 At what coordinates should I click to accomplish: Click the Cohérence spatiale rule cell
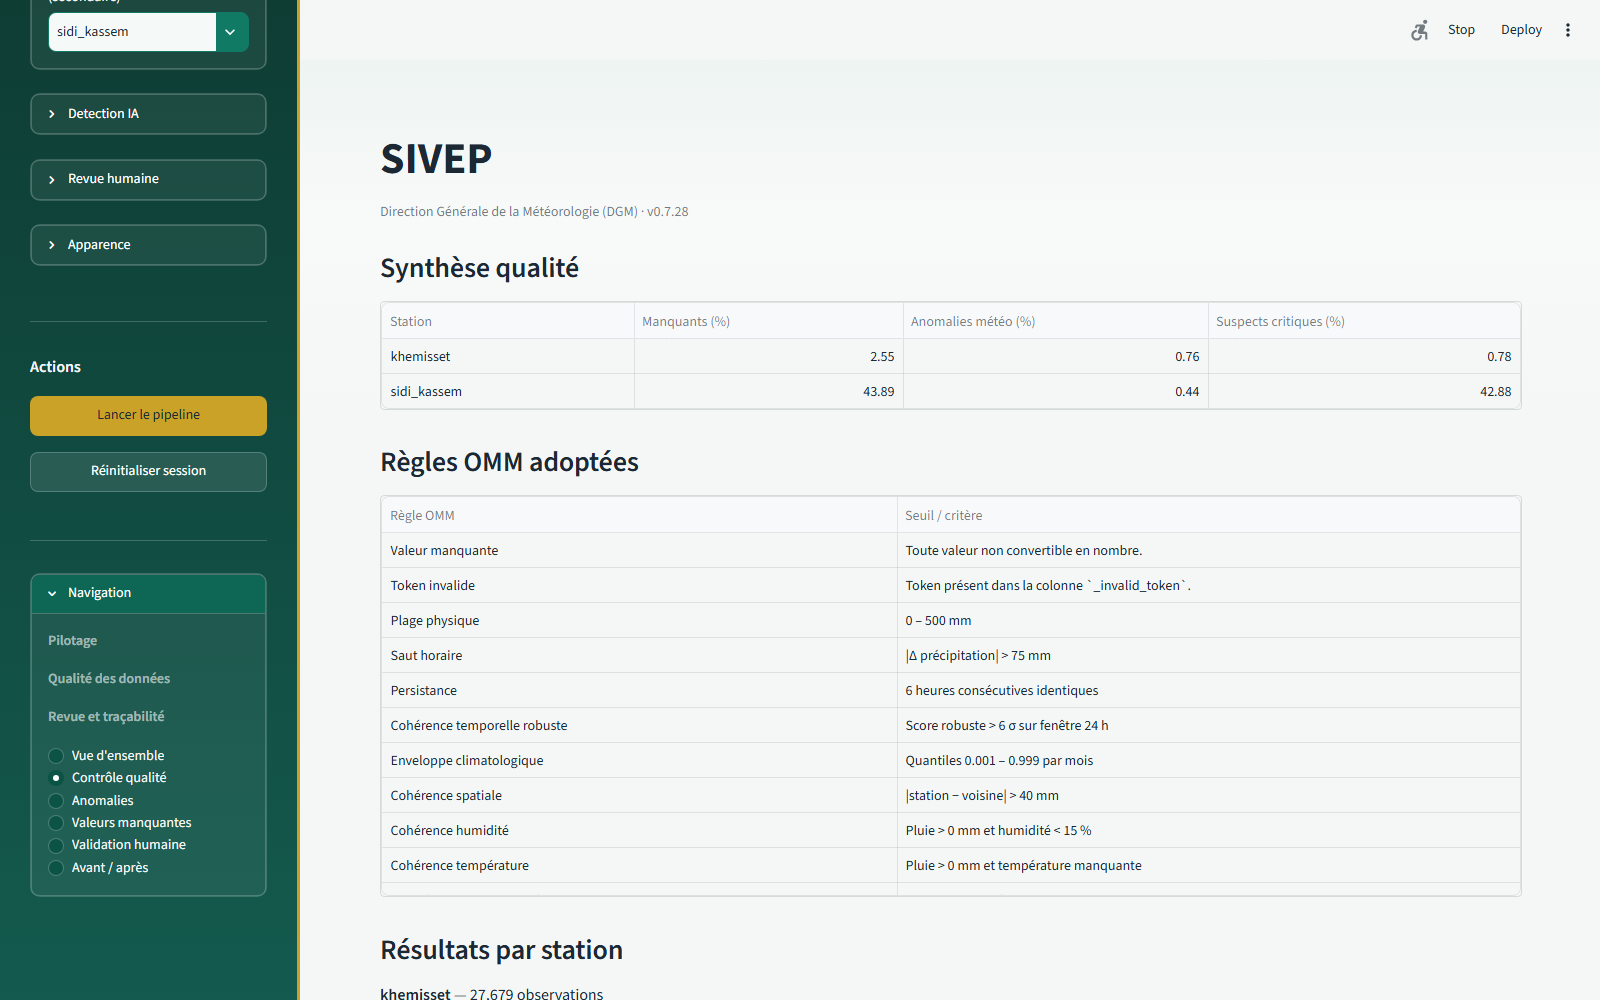pyautogui.click(x=639, y=795)
